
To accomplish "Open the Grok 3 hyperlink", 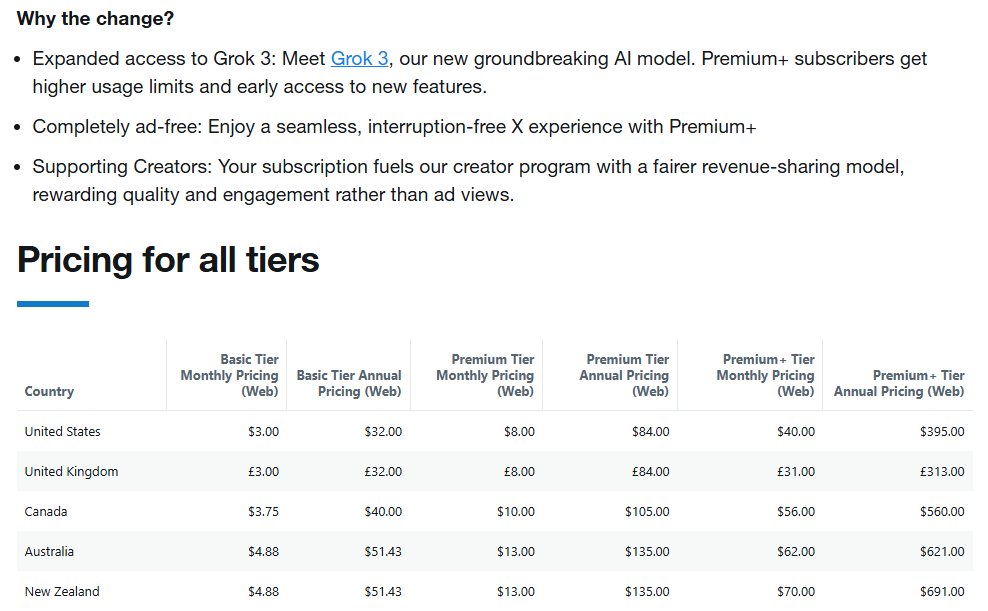I will coord(359,58).
